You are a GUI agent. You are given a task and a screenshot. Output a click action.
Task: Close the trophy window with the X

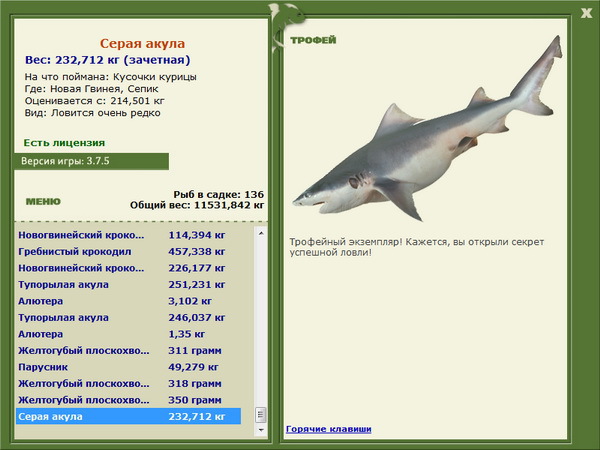(585, 13)
